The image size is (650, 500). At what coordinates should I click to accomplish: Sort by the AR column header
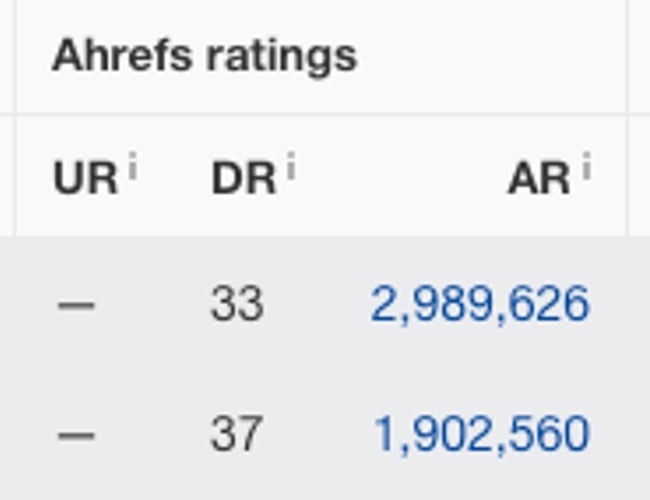tap(539, 179)
